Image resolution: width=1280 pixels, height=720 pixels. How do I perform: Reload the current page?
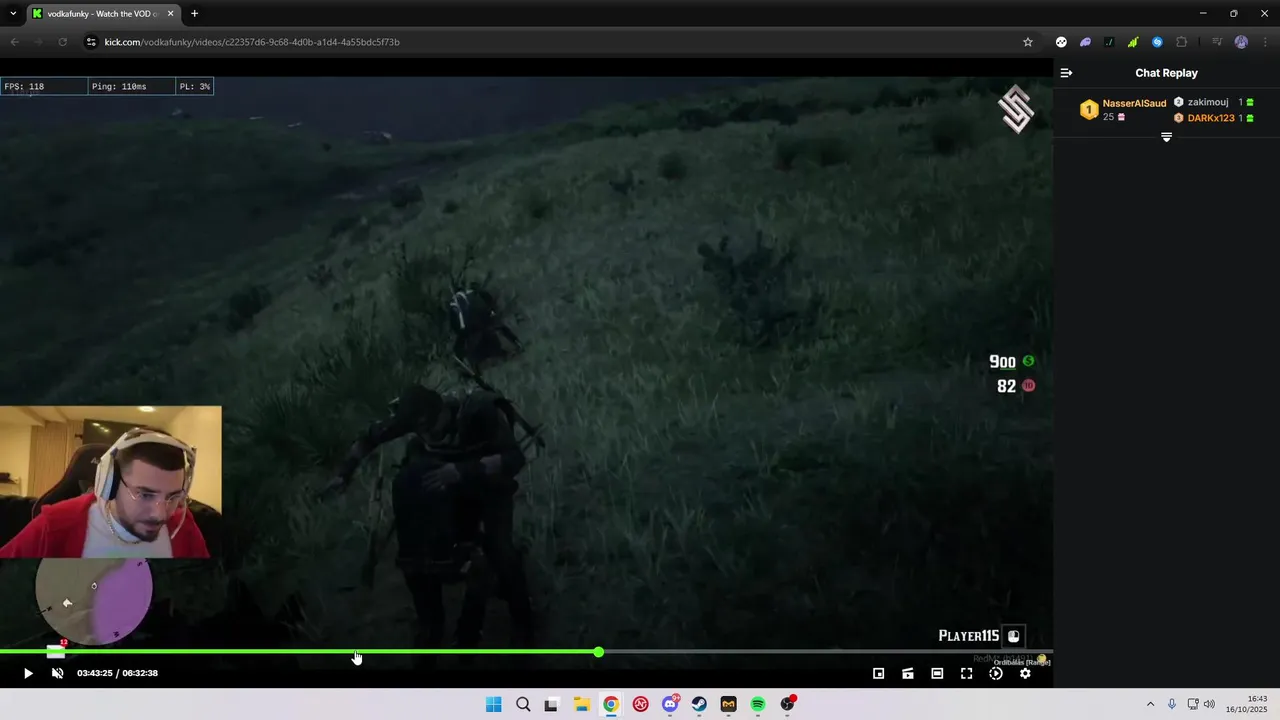tap(62, 42)
